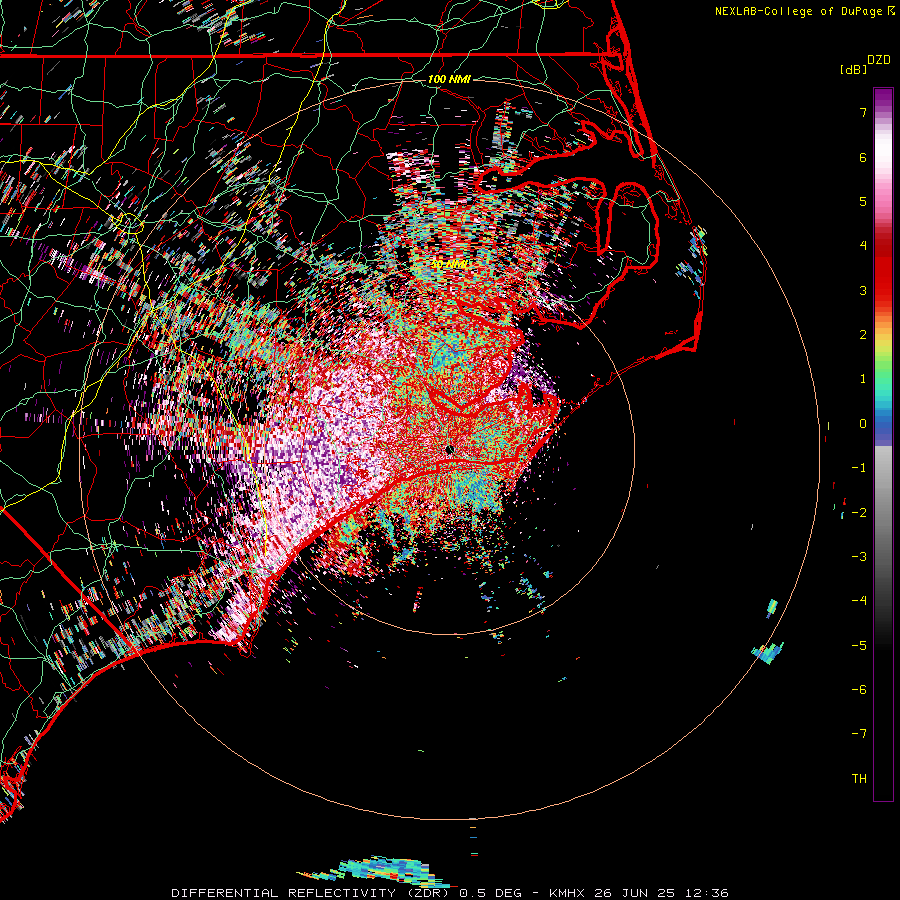The height and width of the screenshot is (900, 900).
Task: Click the scale value 3
Action: click(x=863, y=290)
